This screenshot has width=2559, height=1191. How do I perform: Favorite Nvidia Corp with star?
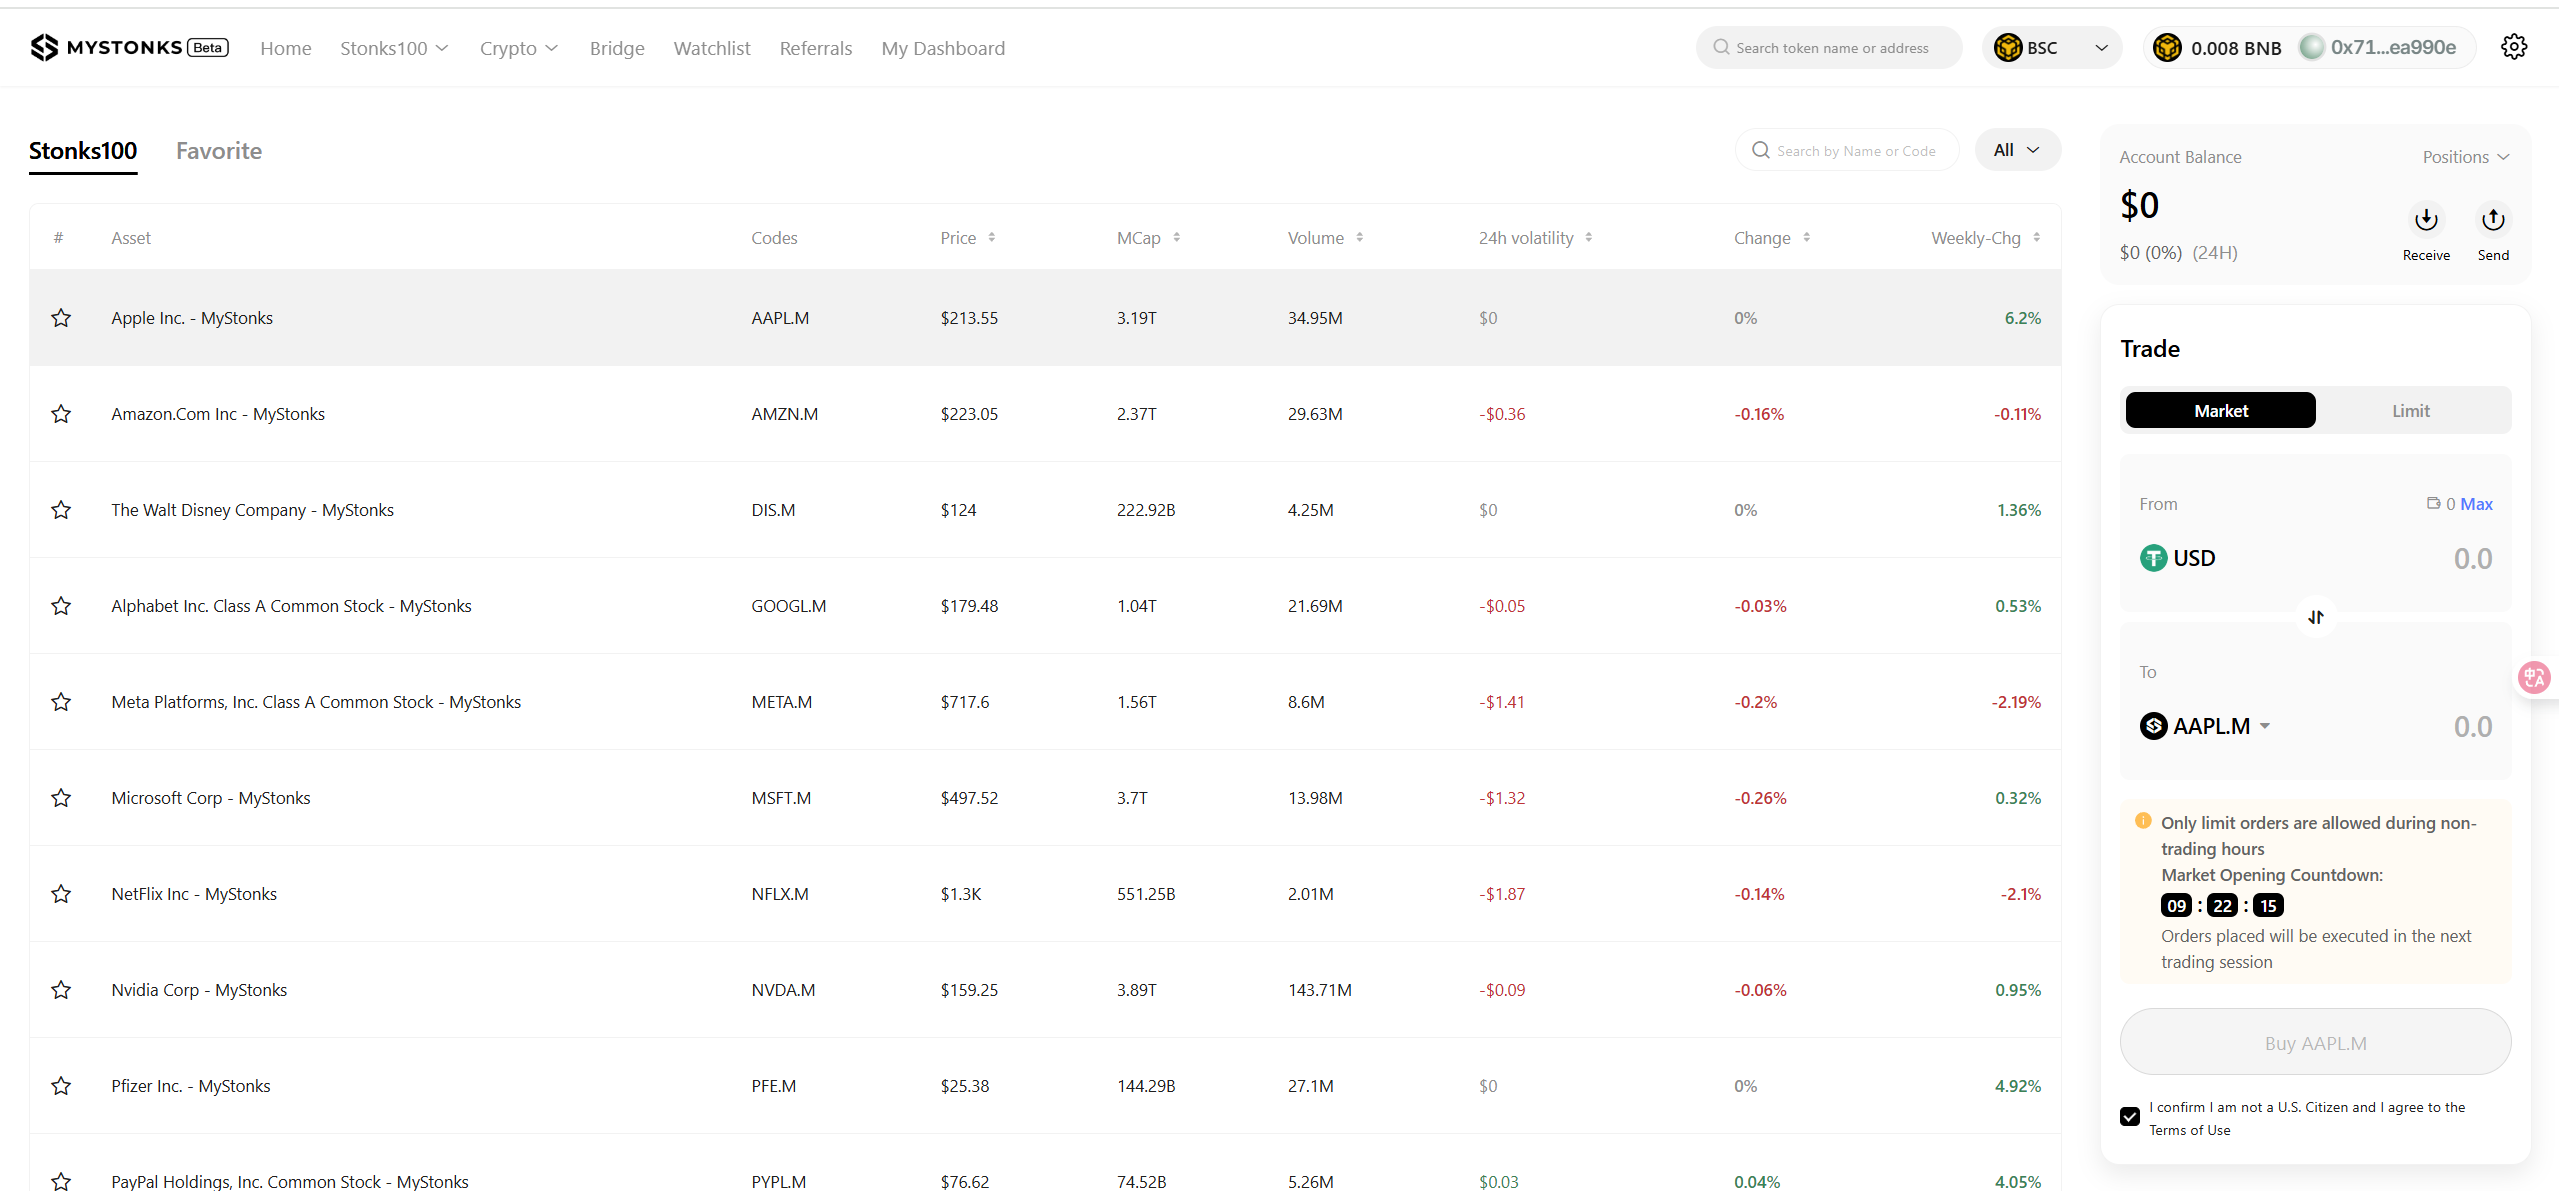pos(61,990)
